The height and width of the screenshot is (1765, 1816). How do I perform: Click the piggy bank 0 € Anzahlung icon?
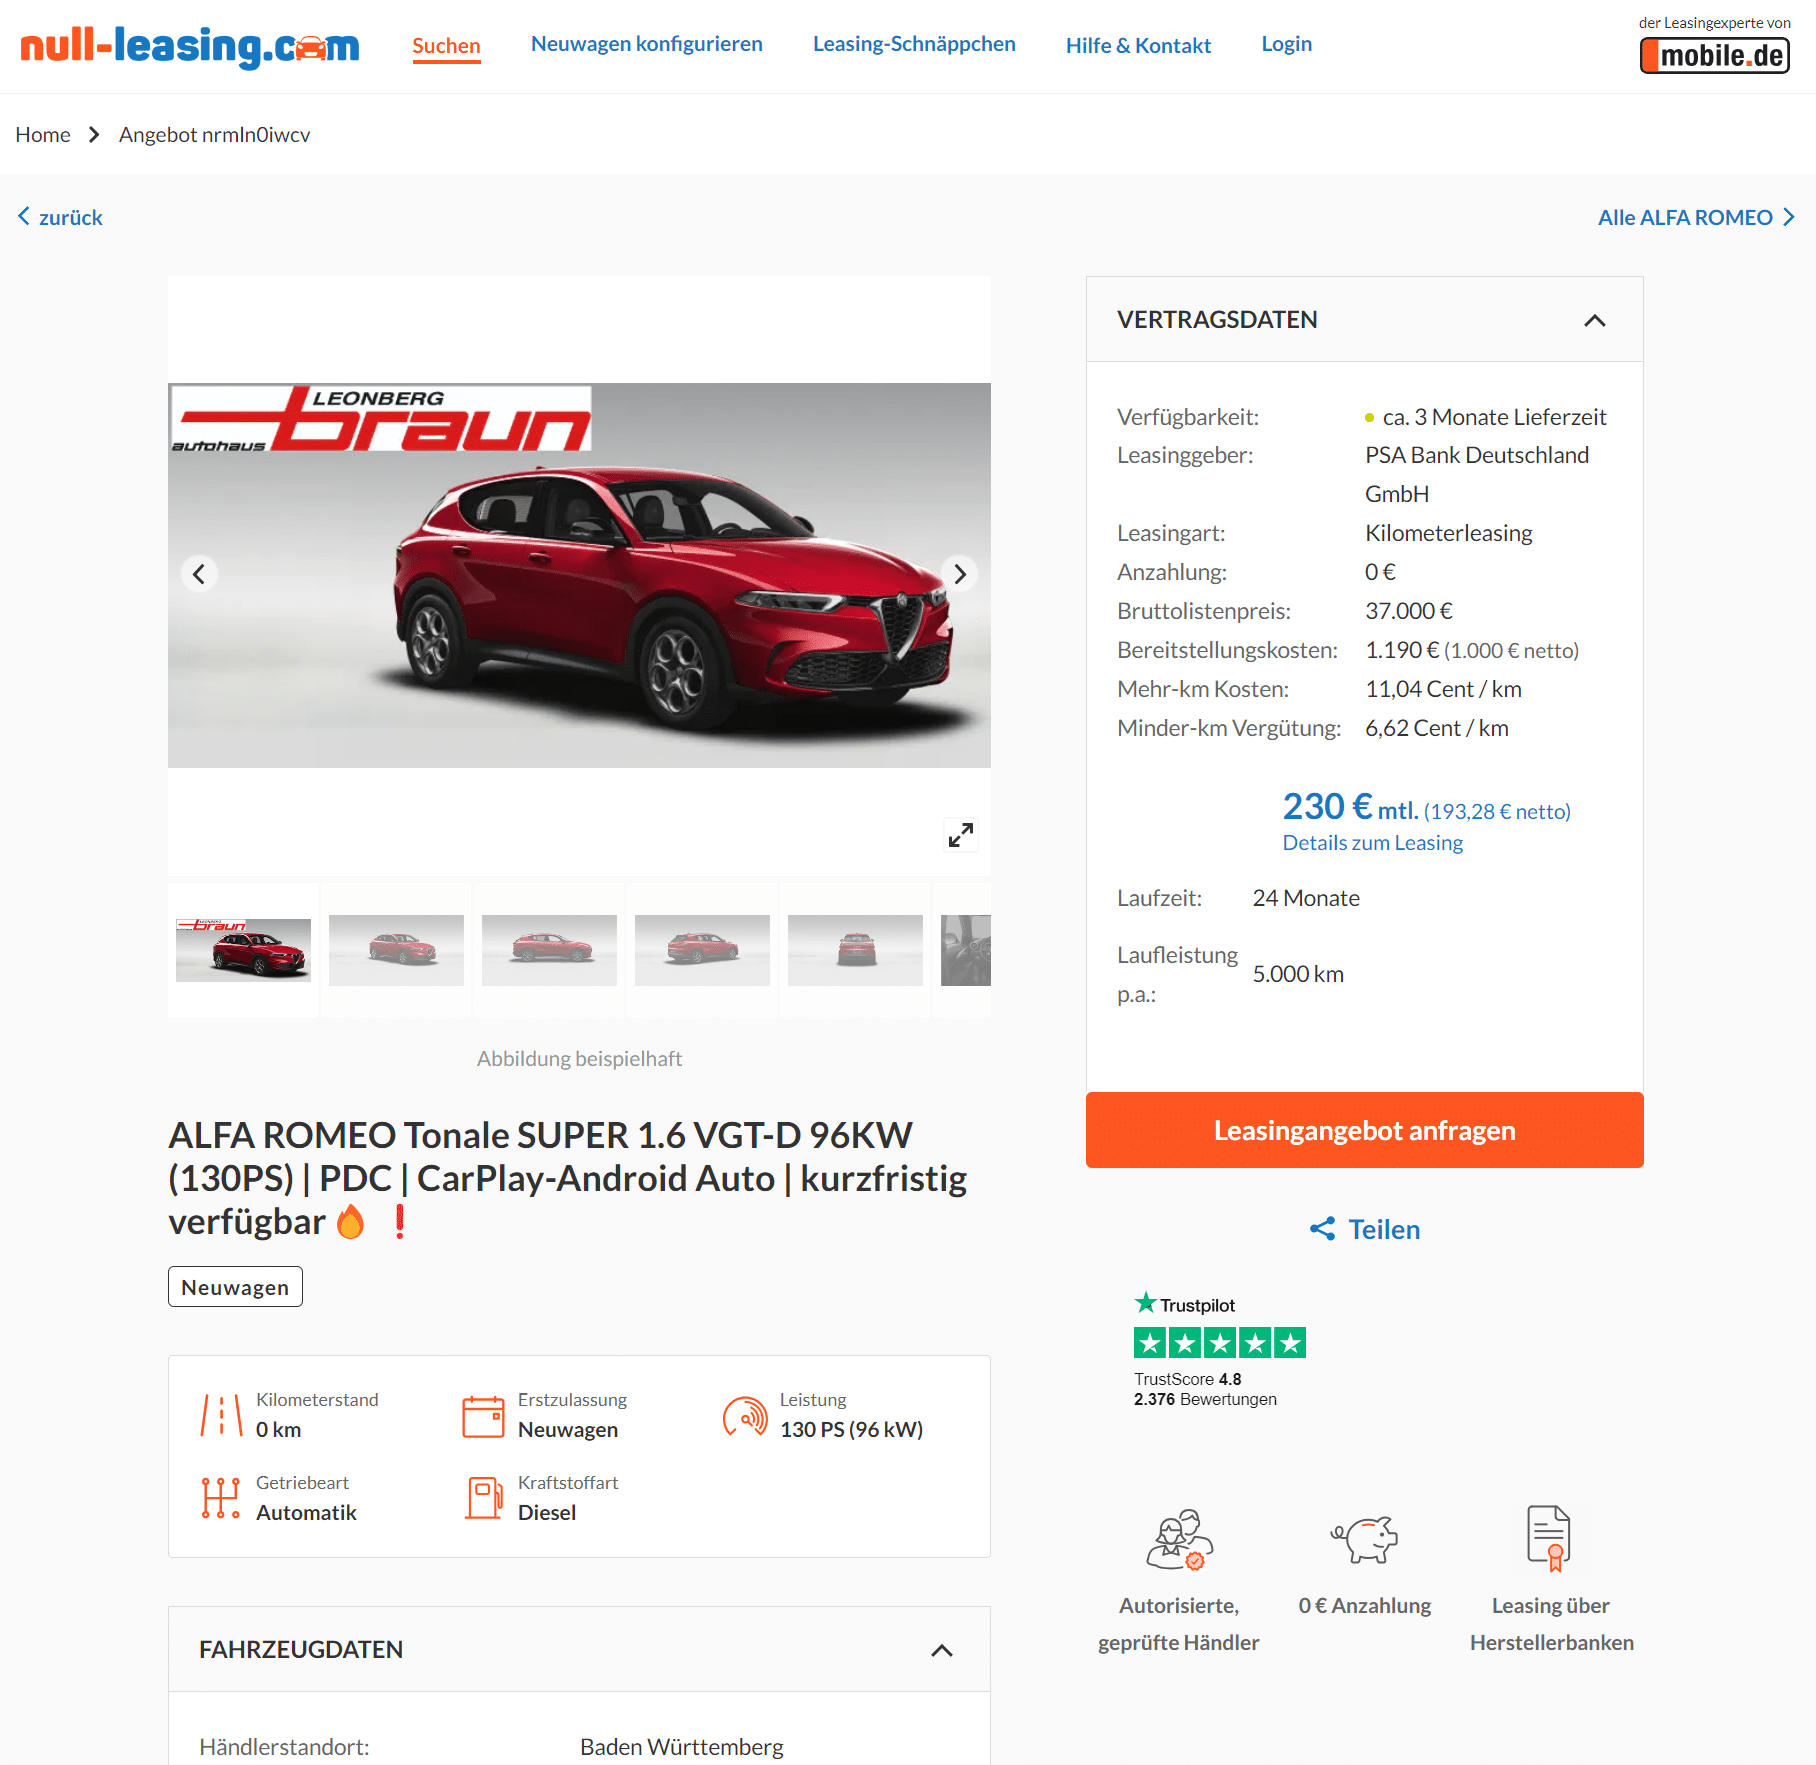point(1365,1538)
